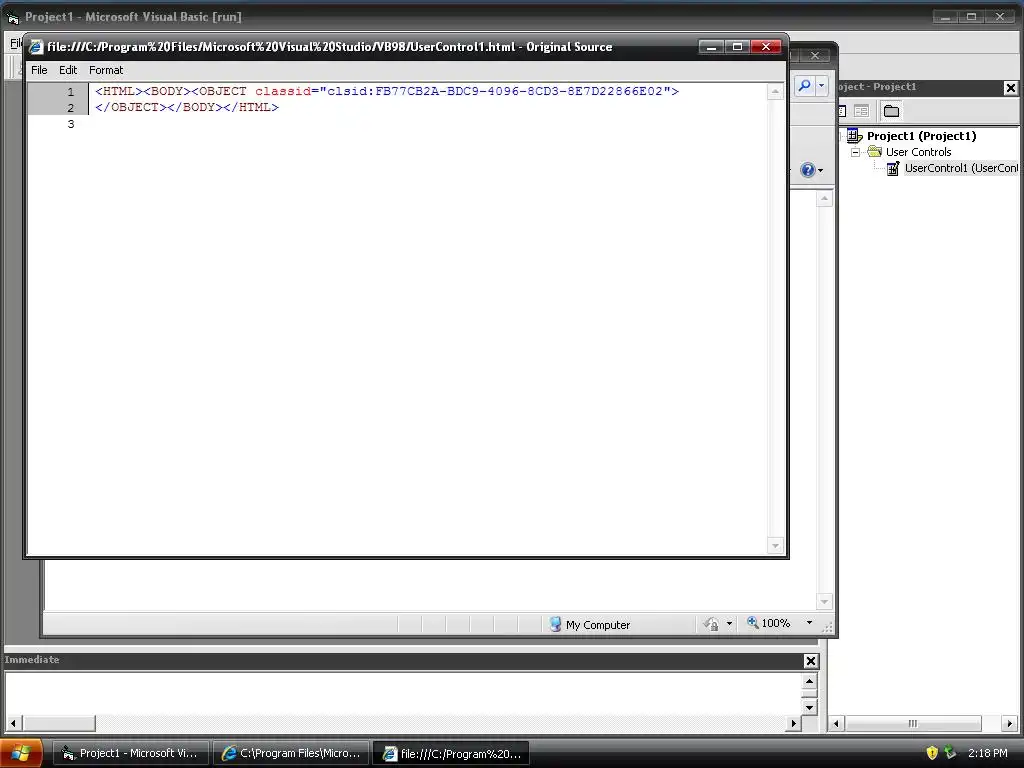Image resolution: width=1024 pixels, height=768 pixels.
Task: Click the blue Help icon in Internet Explorer
Action: 808,170
